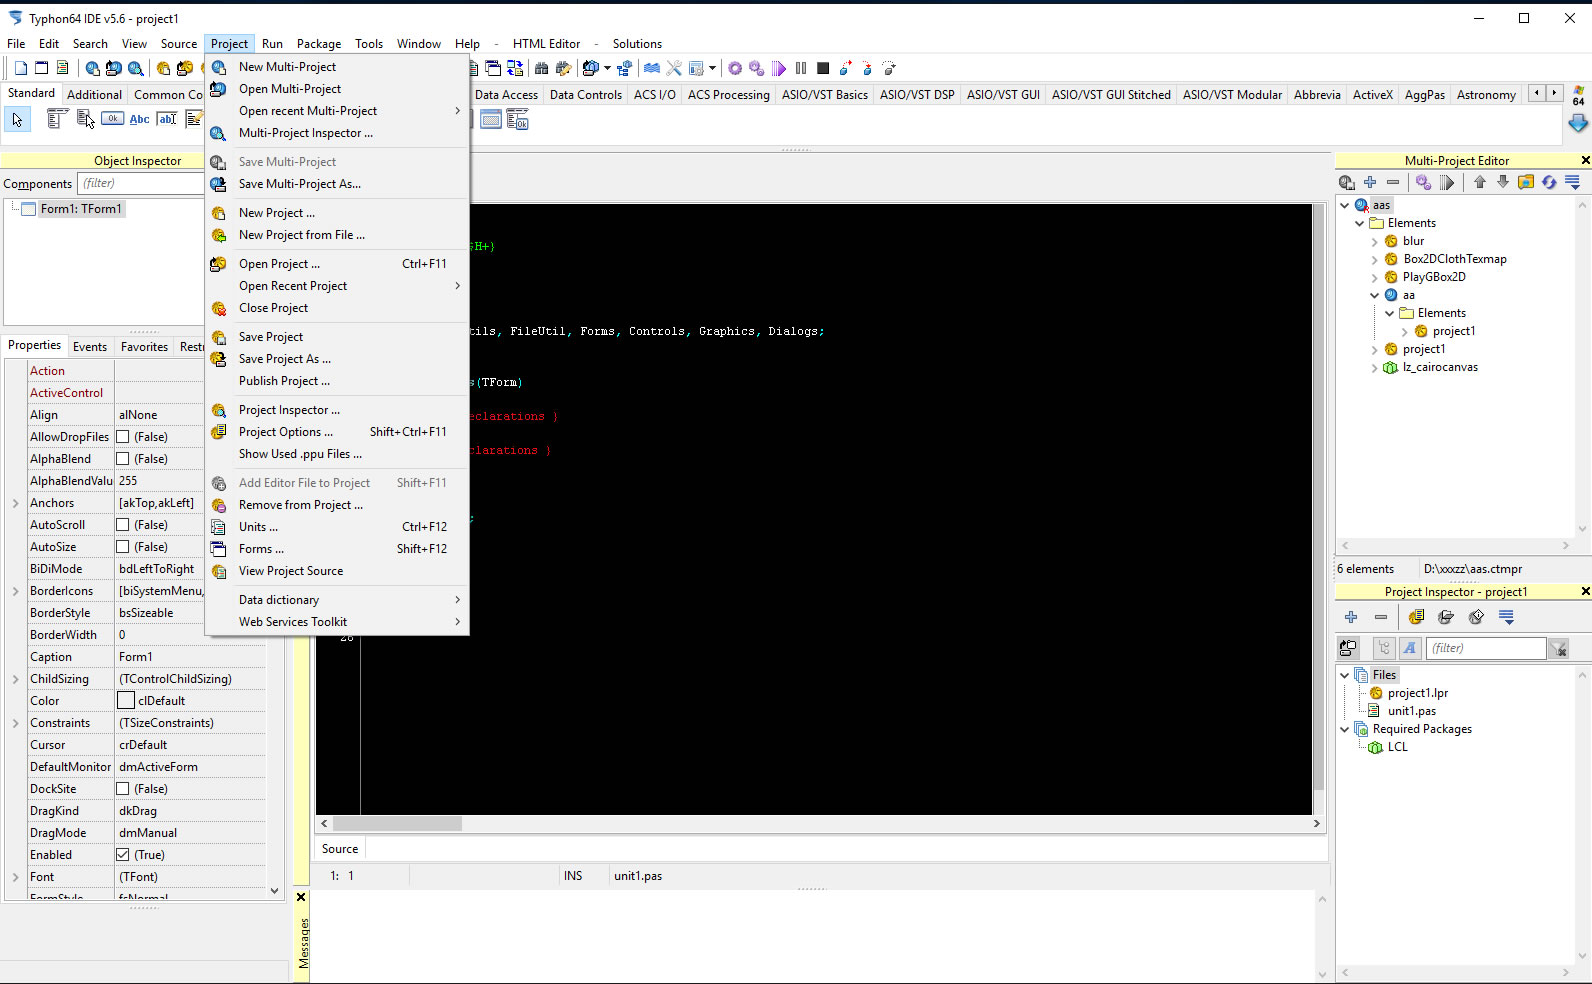Viewport: 1592px width, 984px height.
Task: Click the Color clDefault swatch
Action: (x=126, y=701)
